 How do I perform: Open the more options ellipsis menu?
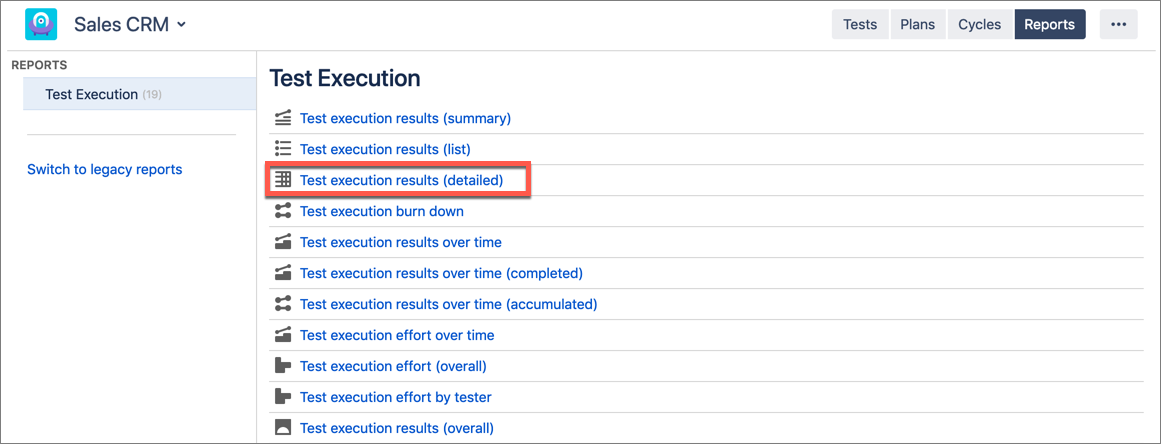click(1118, 25)
